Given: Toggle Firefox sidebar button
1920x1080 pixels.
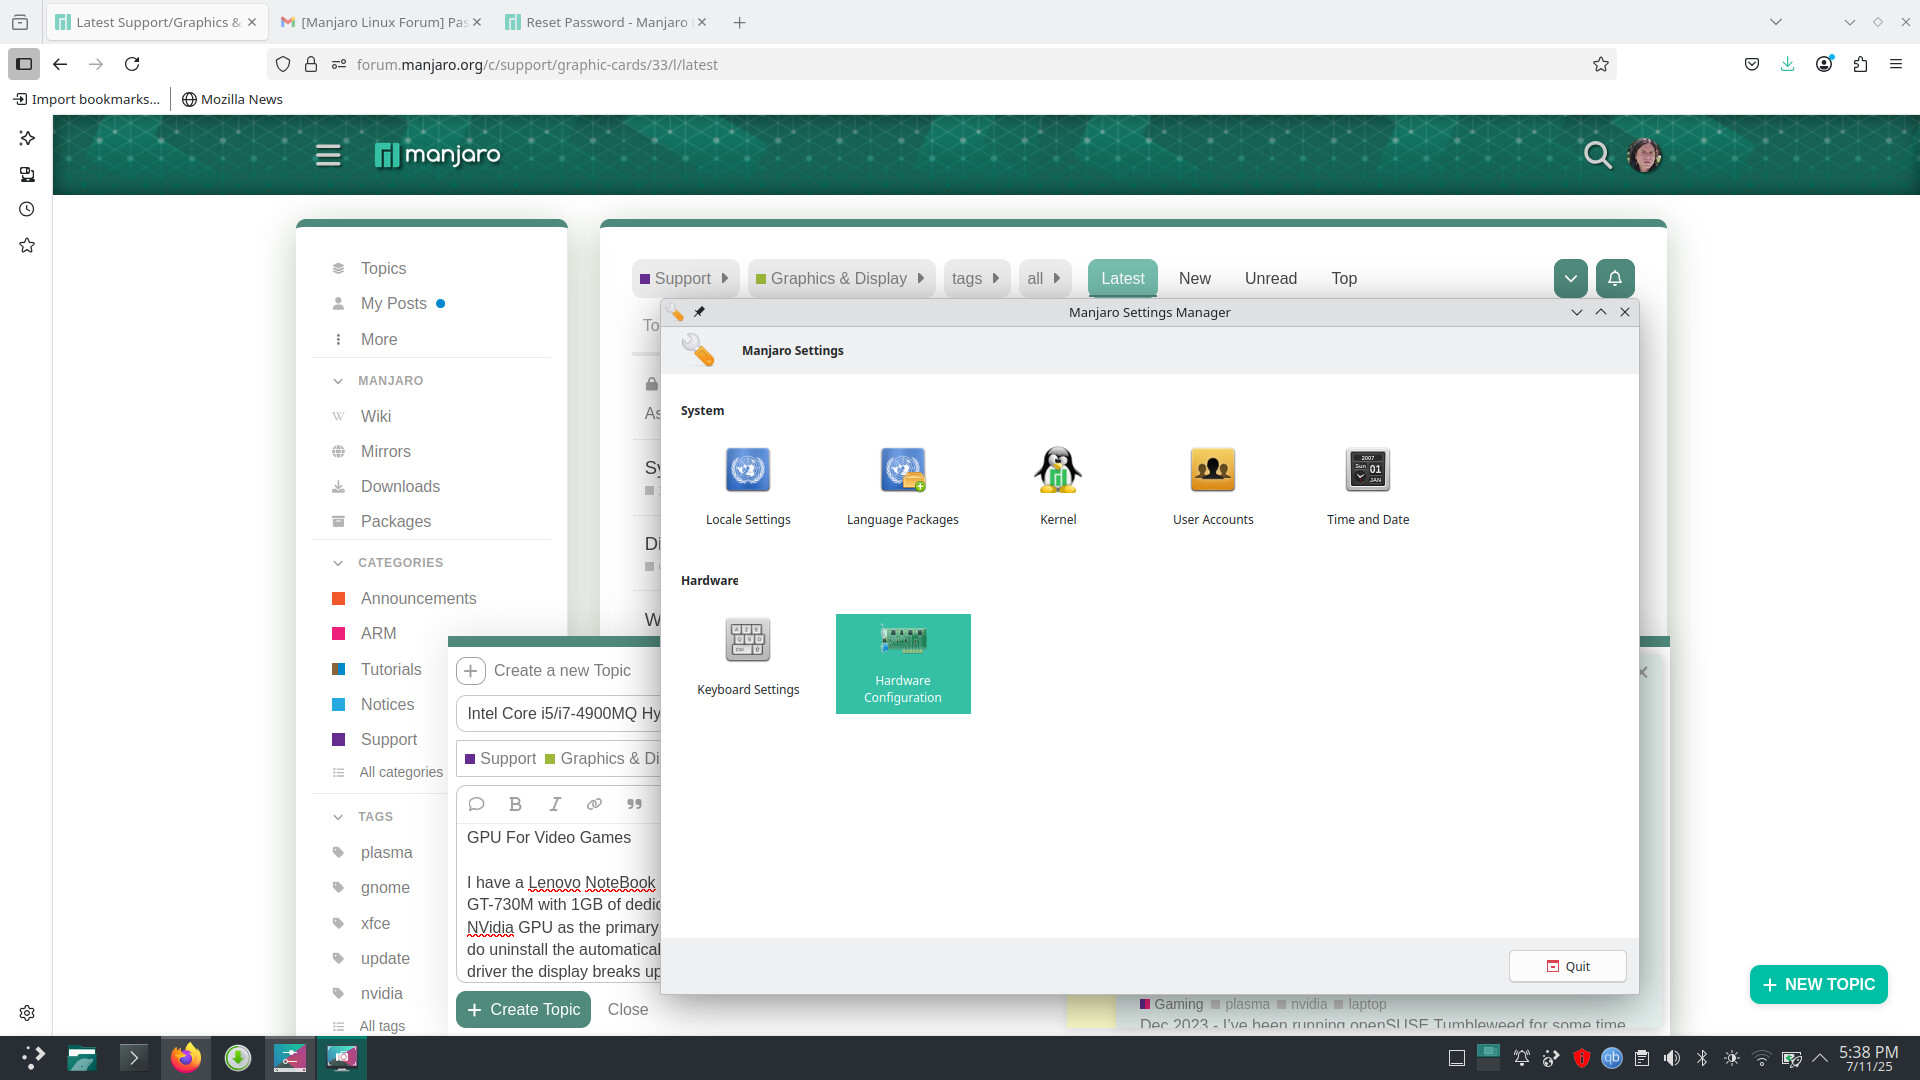Looking at the screenshot, I should coord(24,64).
